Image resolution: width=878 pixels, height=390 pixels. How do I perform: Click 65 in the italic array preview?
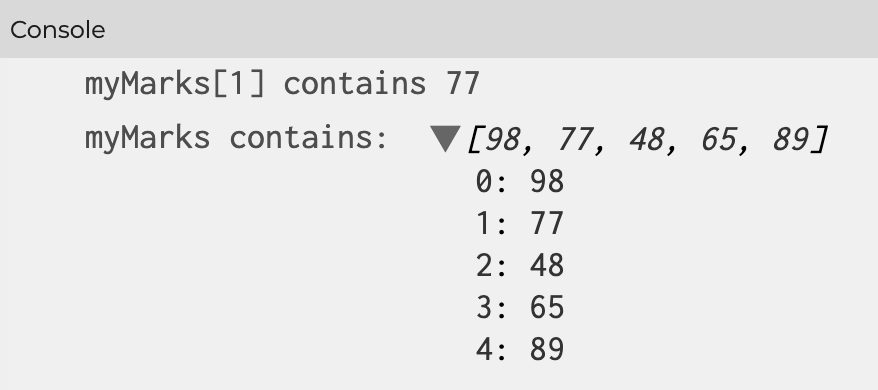[x=718, y=139]
